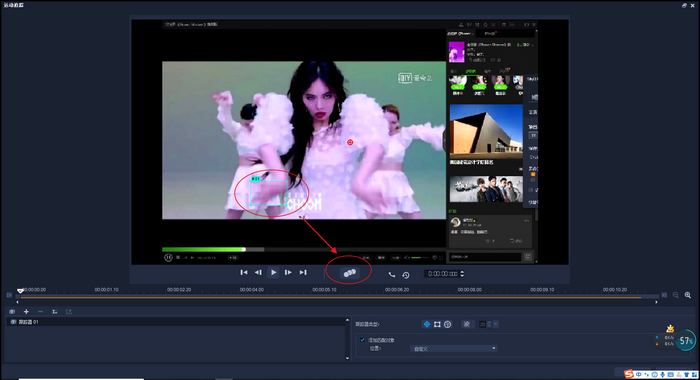Remove the selected tracker with the minus icon
Screen dimensions: 700x380
(x=41, y=312)
